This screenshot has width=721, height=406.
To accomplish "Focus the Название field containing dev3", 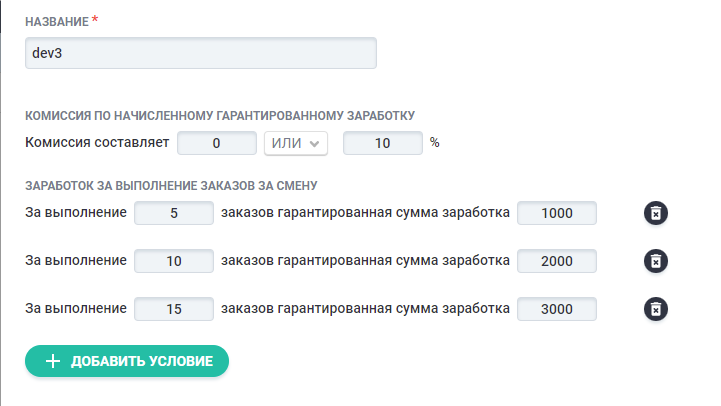I will coord(201,53).
